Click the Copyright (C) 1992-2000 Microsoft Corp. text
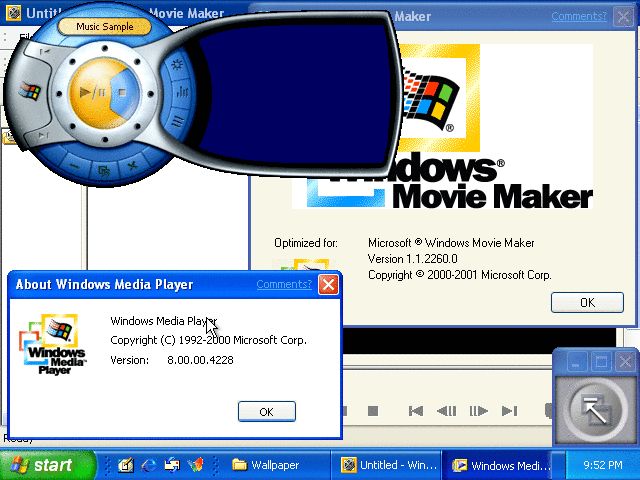 coord(208,340)
